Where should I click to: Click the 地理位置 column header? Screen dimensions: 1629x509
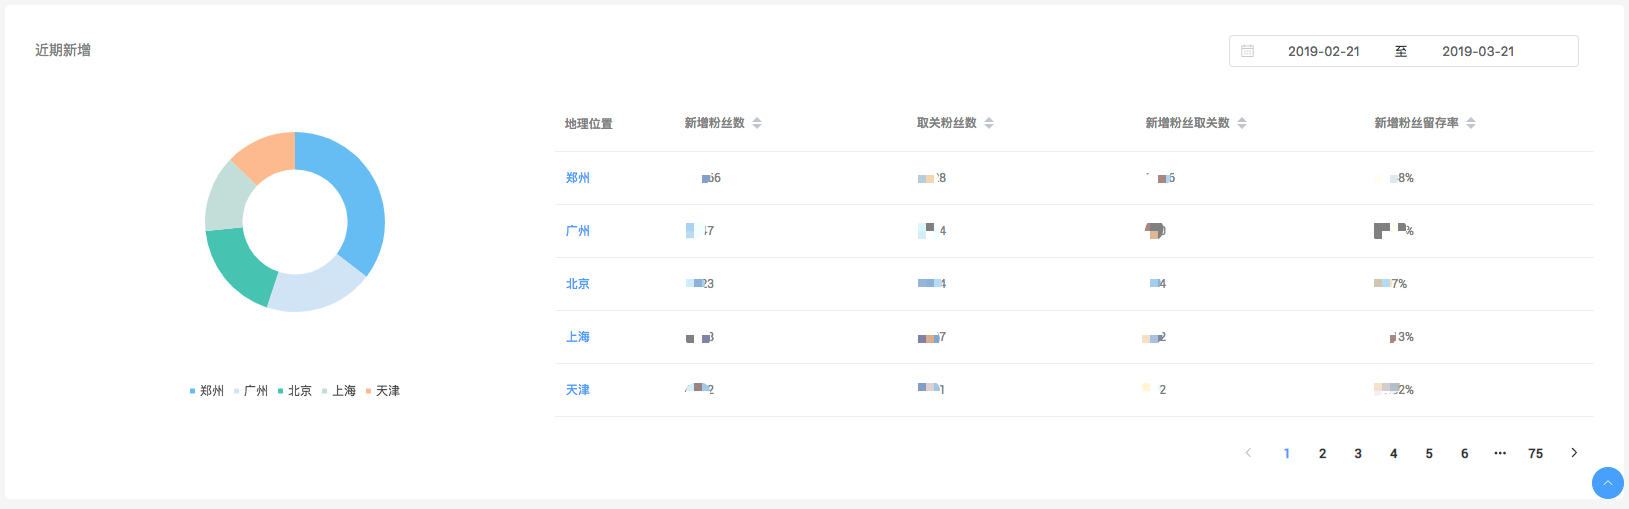click(588, 124)
